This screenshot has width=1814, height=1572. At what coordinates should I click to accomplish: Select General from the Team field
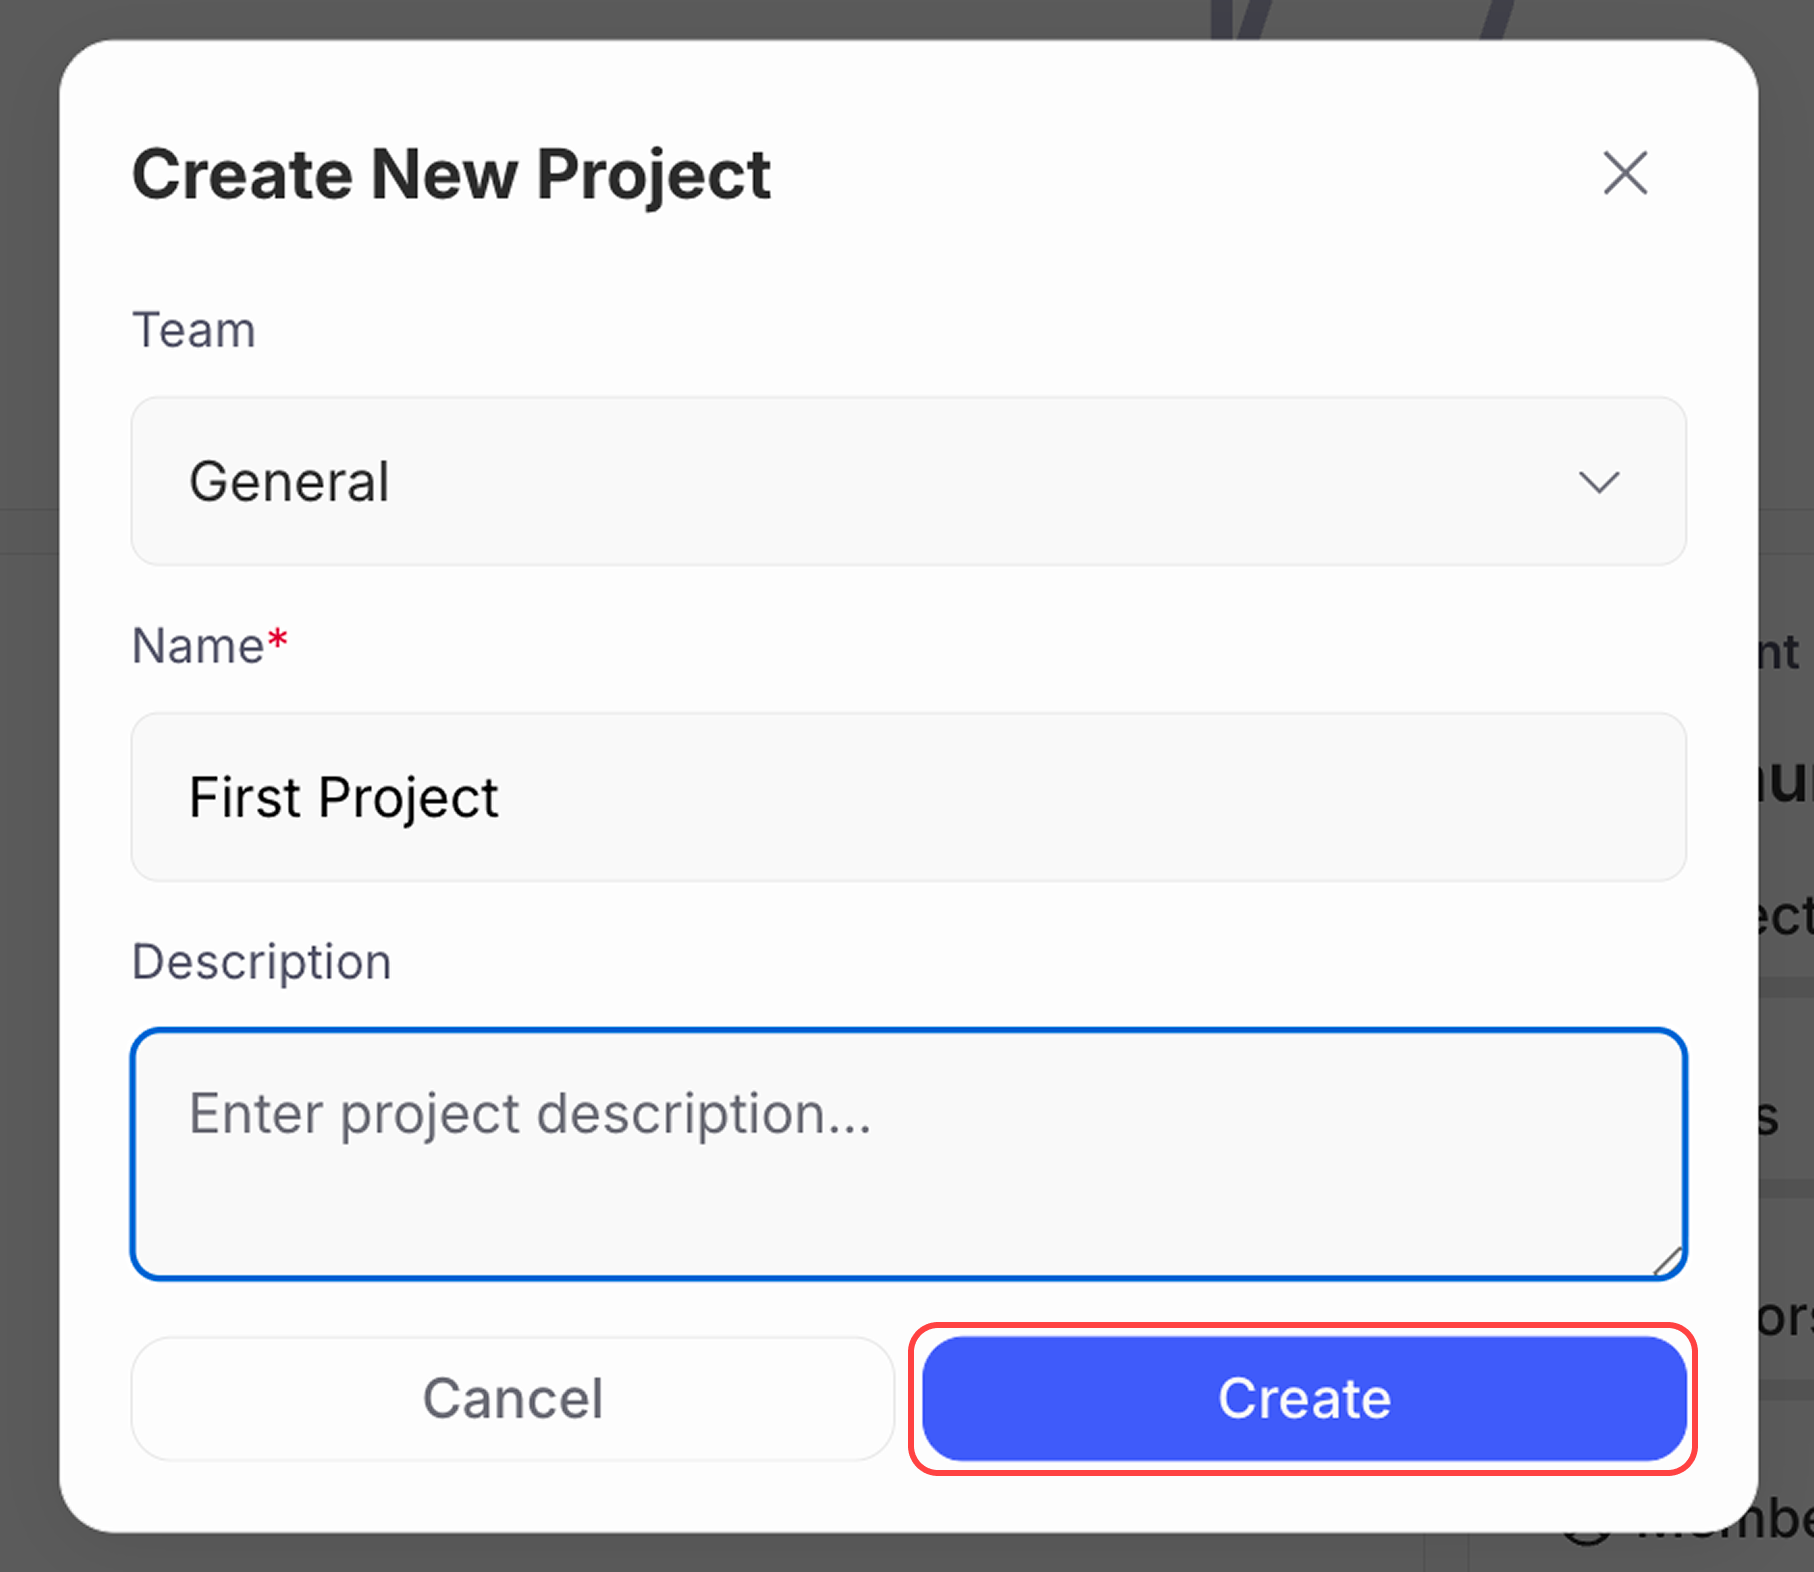click(290, 482)
